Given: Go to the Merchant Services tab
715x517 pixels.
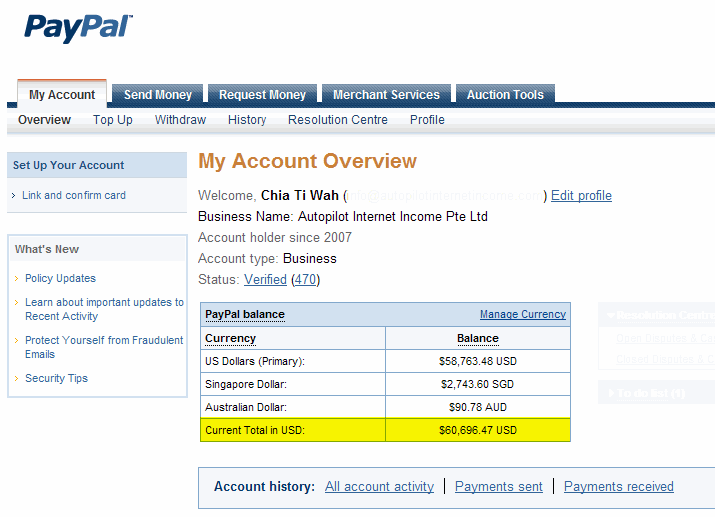Looking at the screenshot, I should point(386,94).
